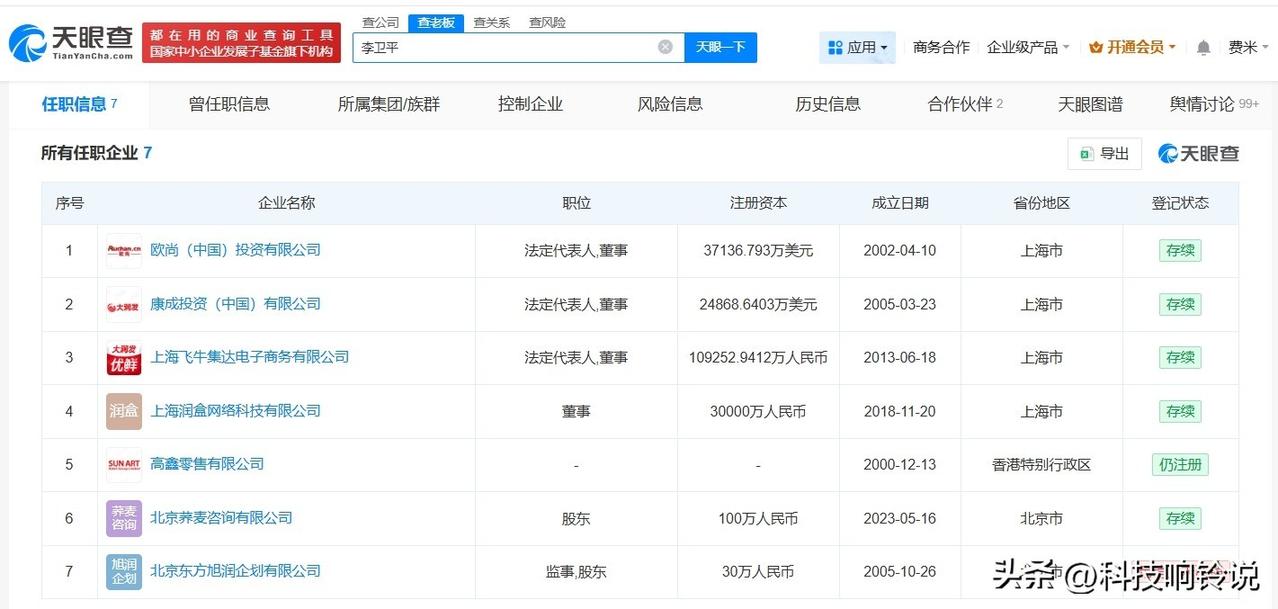Click the clear (×) icon in the search box
Screen dimensions: 1278x609
663,46
